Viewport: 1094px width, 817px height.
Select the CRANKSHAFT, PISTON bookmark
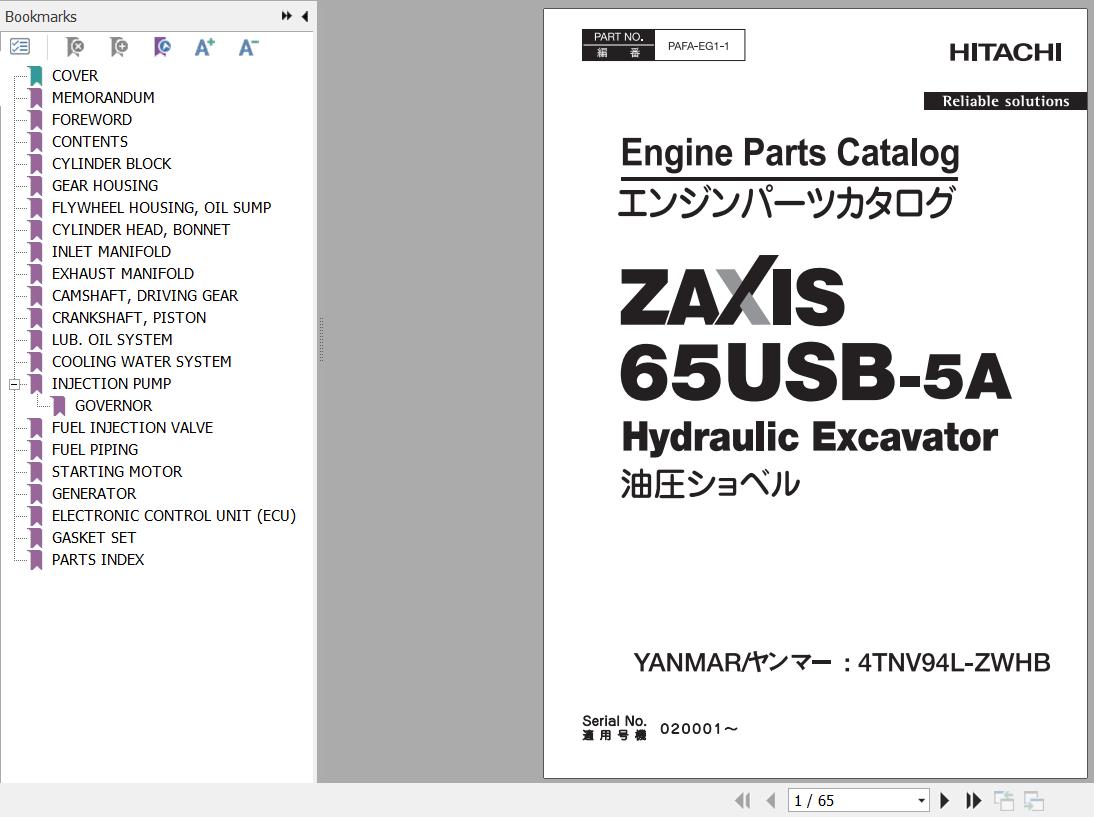[x=129, y=317]
